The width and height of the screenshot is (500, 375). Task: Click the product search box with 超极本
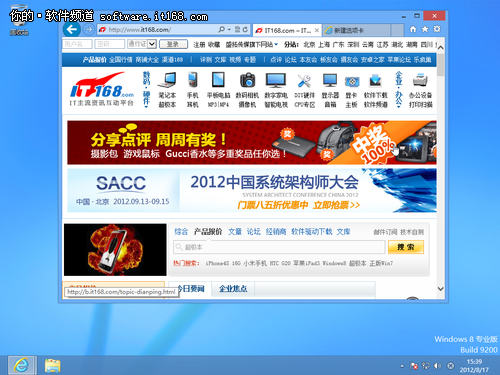(279, 247)
